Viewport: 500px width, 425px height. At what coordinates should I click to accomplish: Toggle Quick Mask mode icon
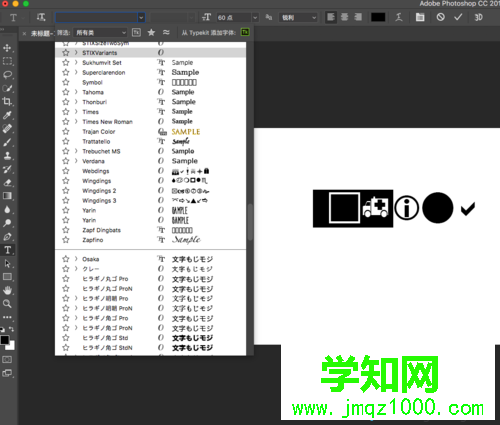[7, 360]
